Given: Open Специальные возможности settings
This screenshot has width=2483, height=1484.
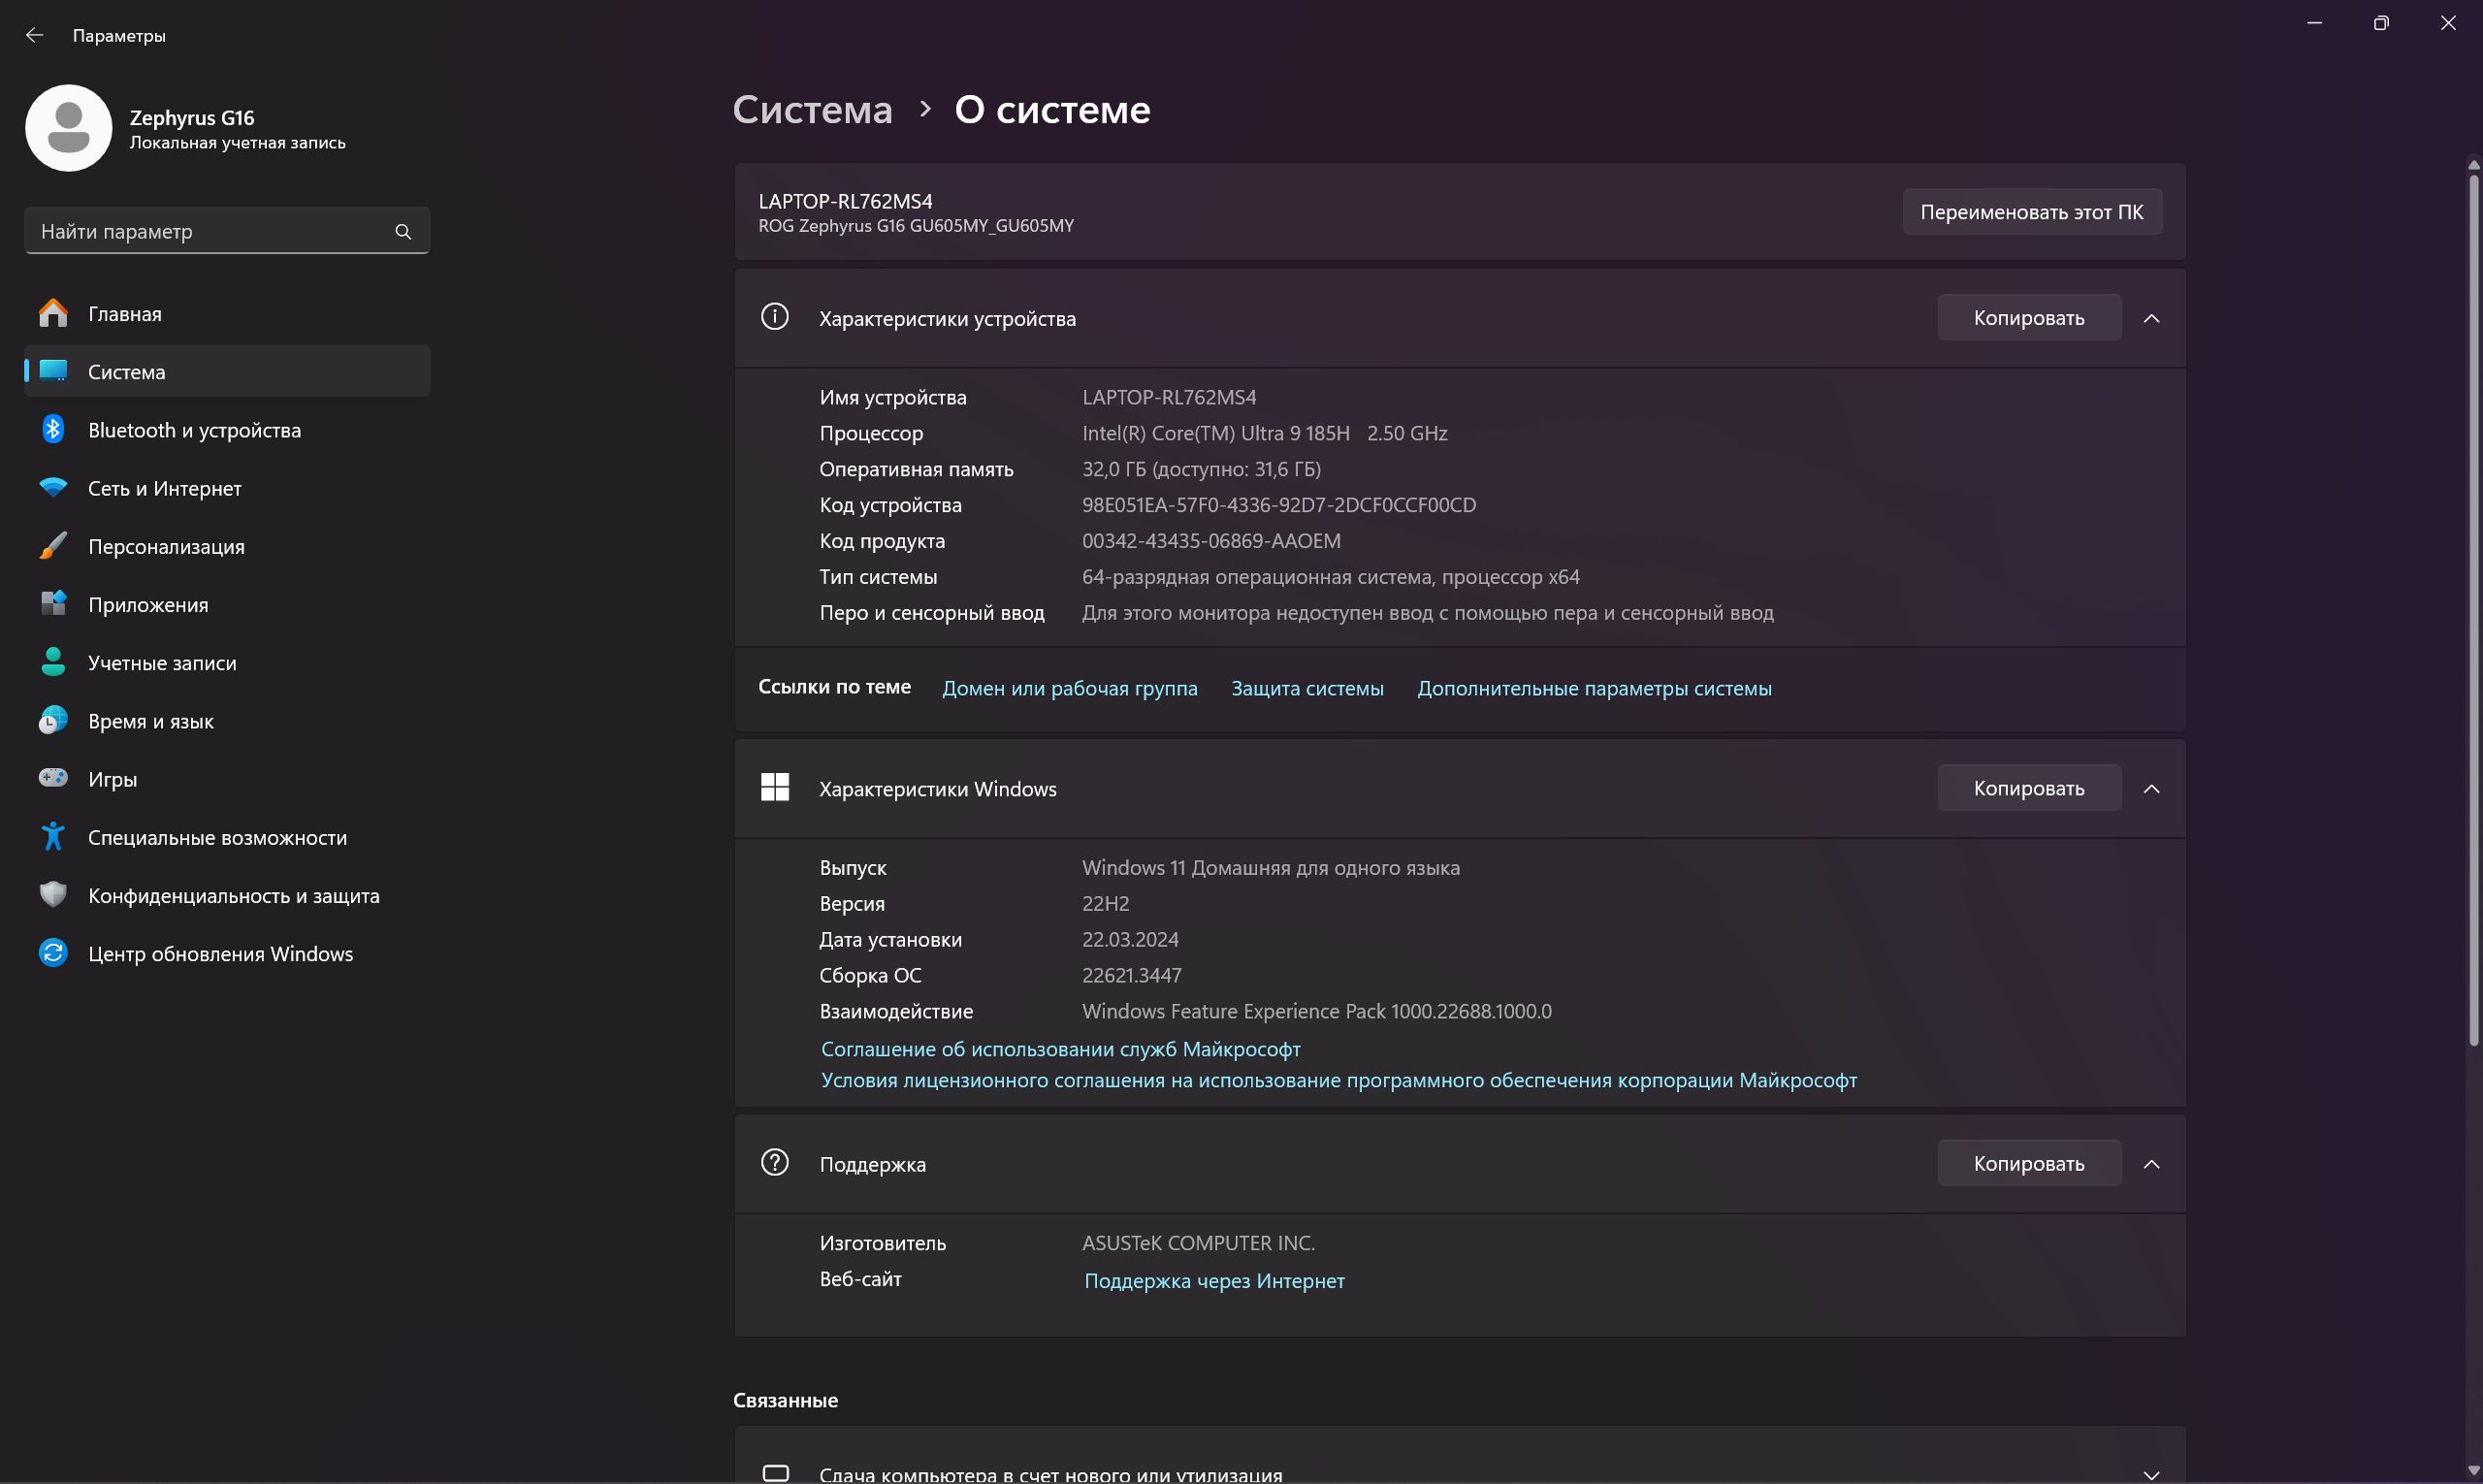Looking at the screenshot, I should tap(227, 837).
